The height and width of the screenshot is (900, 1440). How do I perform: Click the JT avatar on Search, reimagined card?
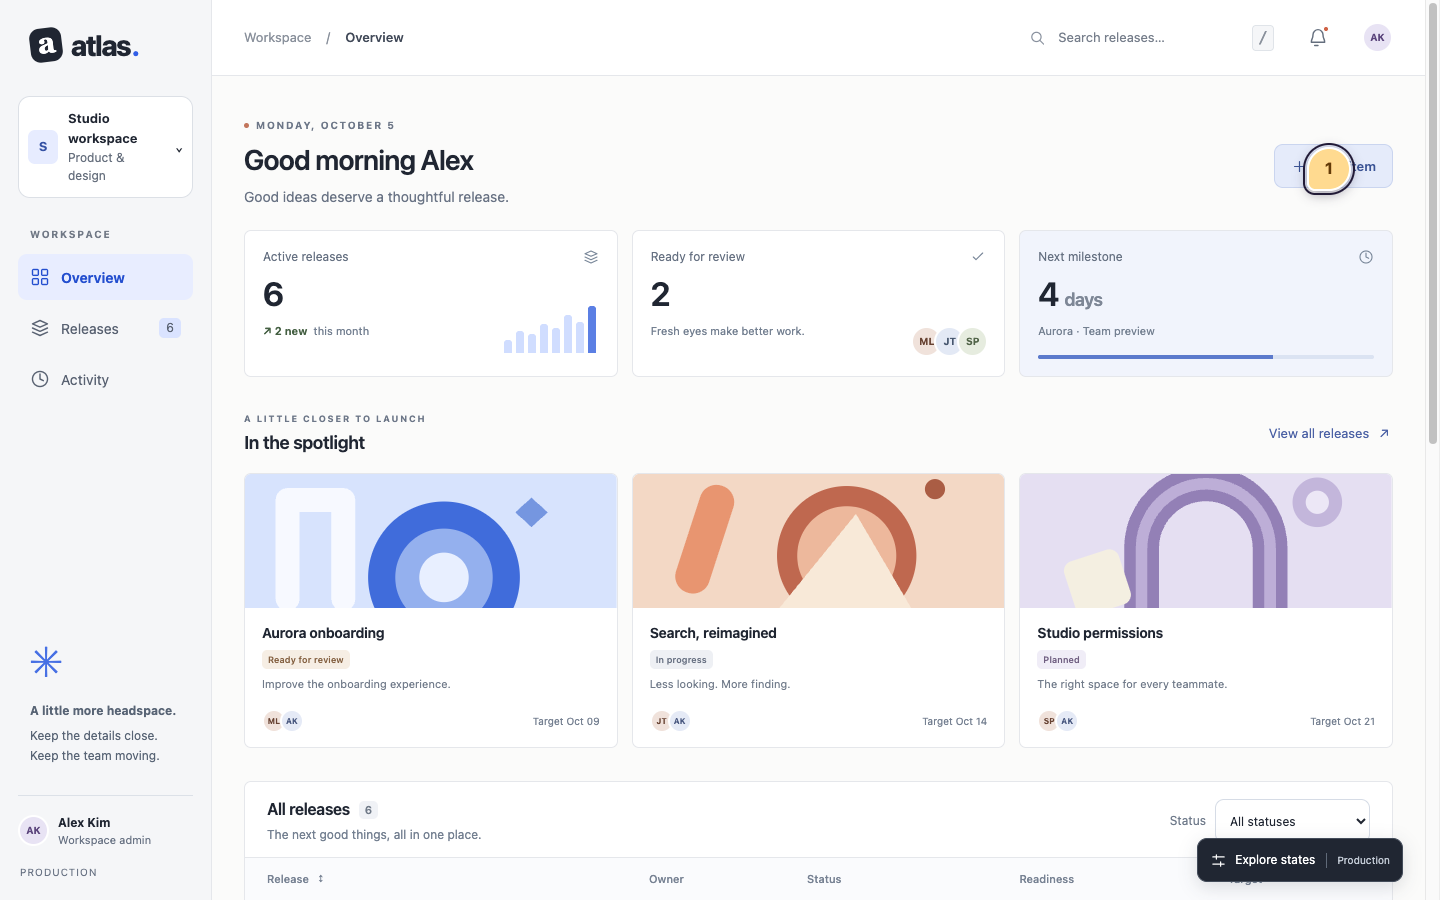click(x=661, y=721)
